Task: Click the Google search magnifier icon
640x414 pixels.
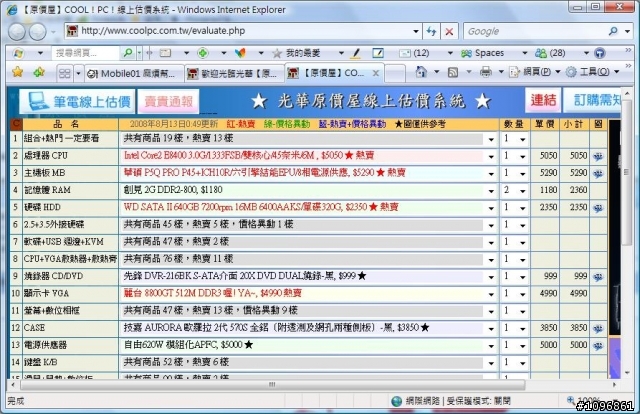Action: (613, 31)
